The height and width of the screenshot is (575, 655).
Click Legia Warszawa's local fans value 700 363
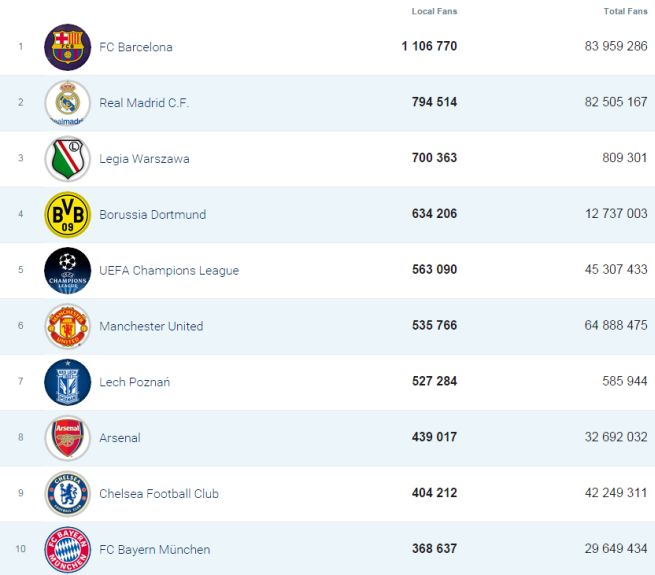pos(434,159)
